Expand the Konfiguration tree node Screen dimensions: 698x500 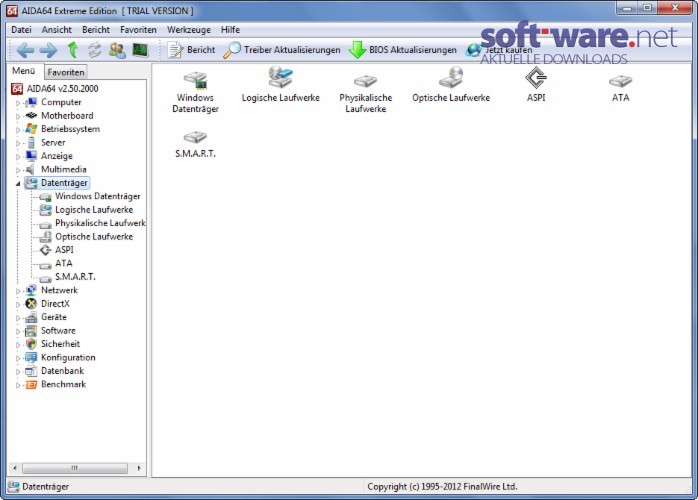click(18, 358)
